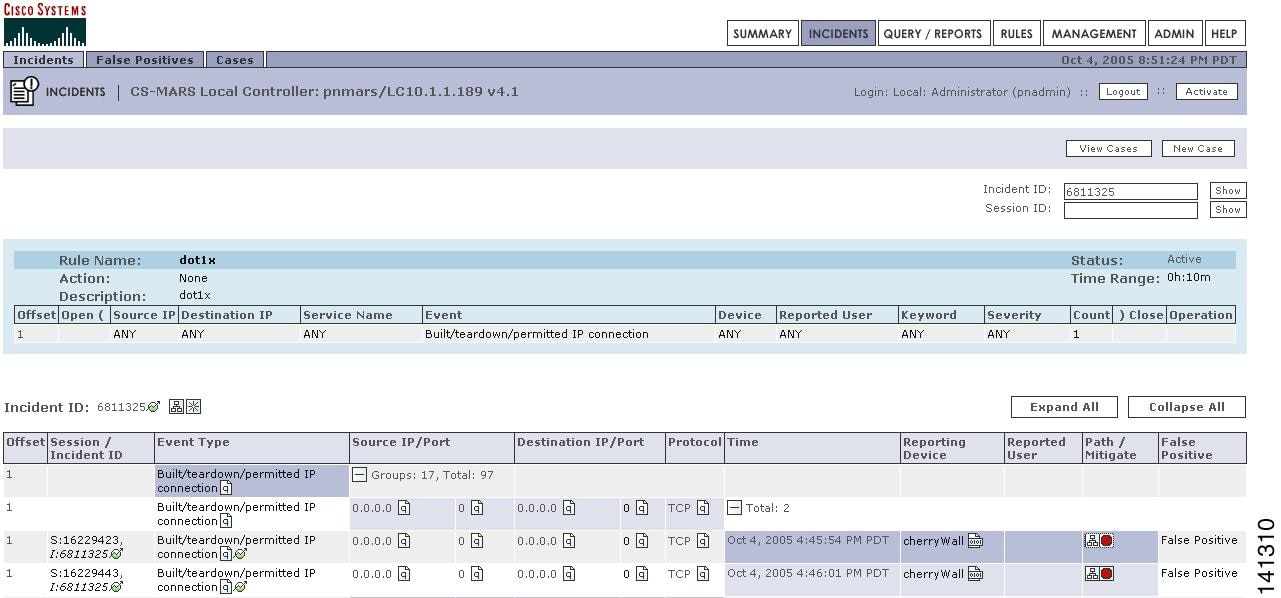Click query icon in Event Type of groups row
Screen dimensions: 1281x598
coord(227,488)
